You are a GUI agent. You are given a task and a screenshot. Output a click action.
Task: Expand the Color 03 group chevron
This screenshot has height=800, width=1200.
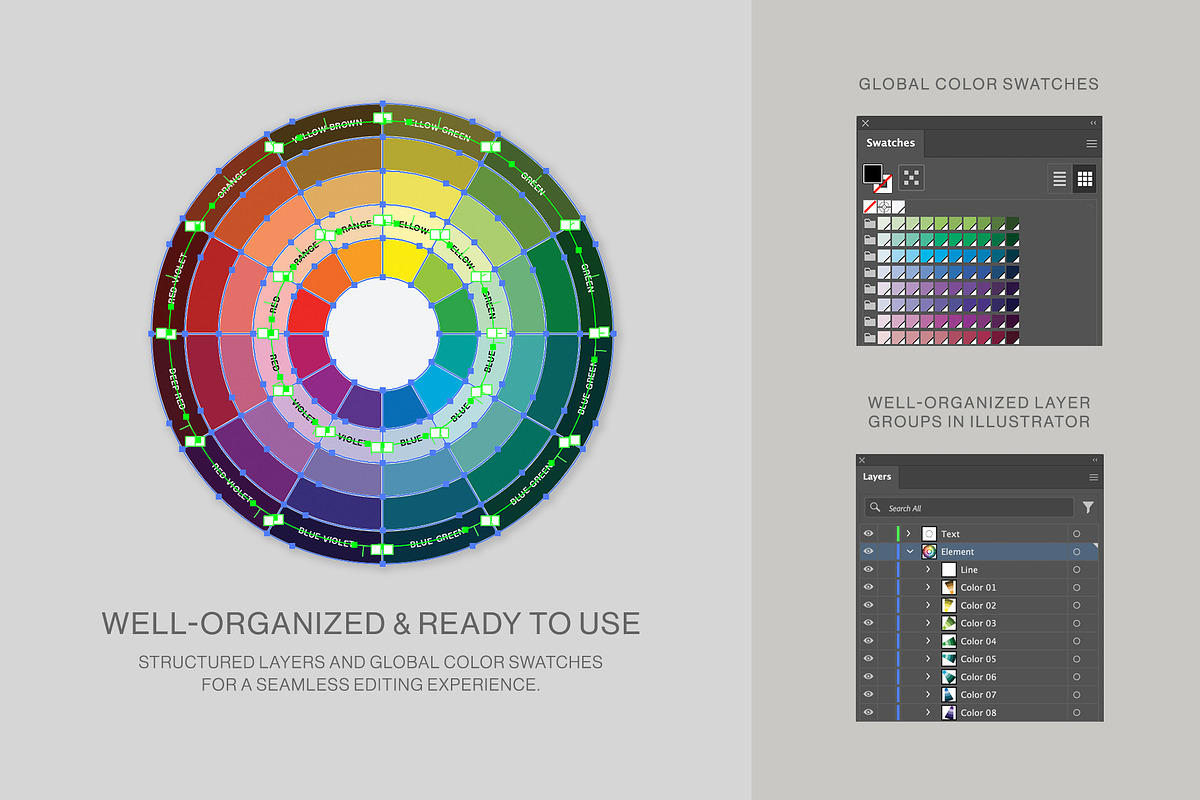tap(928, 623)
